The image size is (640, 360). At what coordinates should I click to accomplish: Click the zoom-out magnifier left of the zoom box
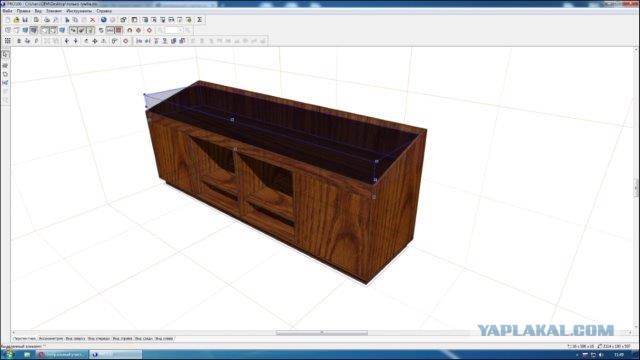[160, 30]
